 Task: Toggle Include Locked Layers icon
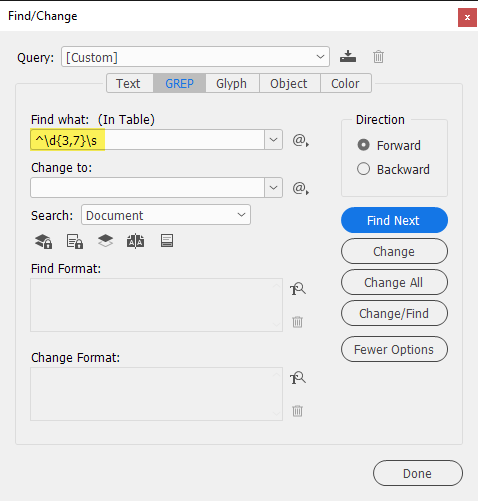tap(43, 241)
